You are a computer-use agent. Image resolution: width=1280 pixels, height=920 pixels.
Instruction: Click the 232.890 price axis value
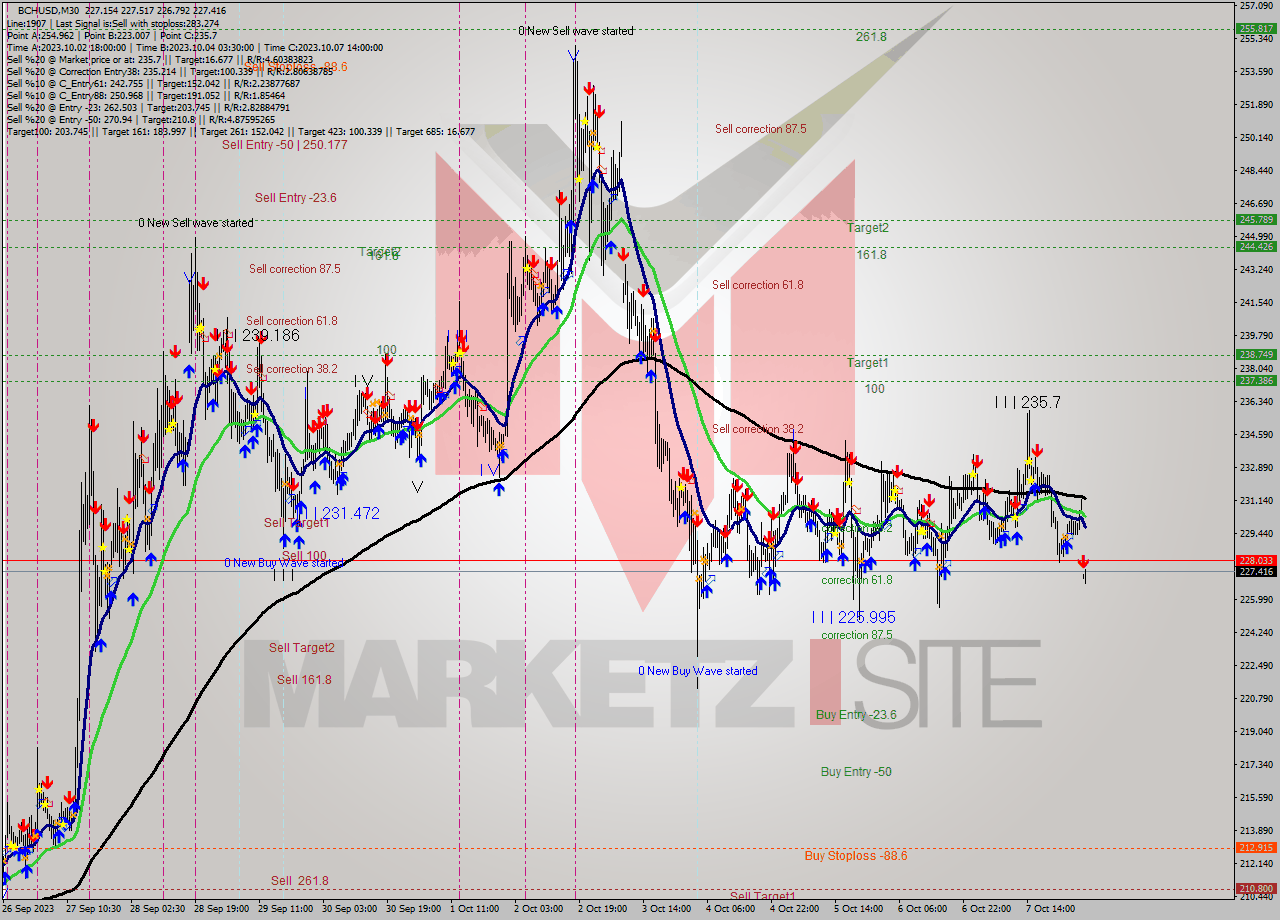[x=1255, y=467]
